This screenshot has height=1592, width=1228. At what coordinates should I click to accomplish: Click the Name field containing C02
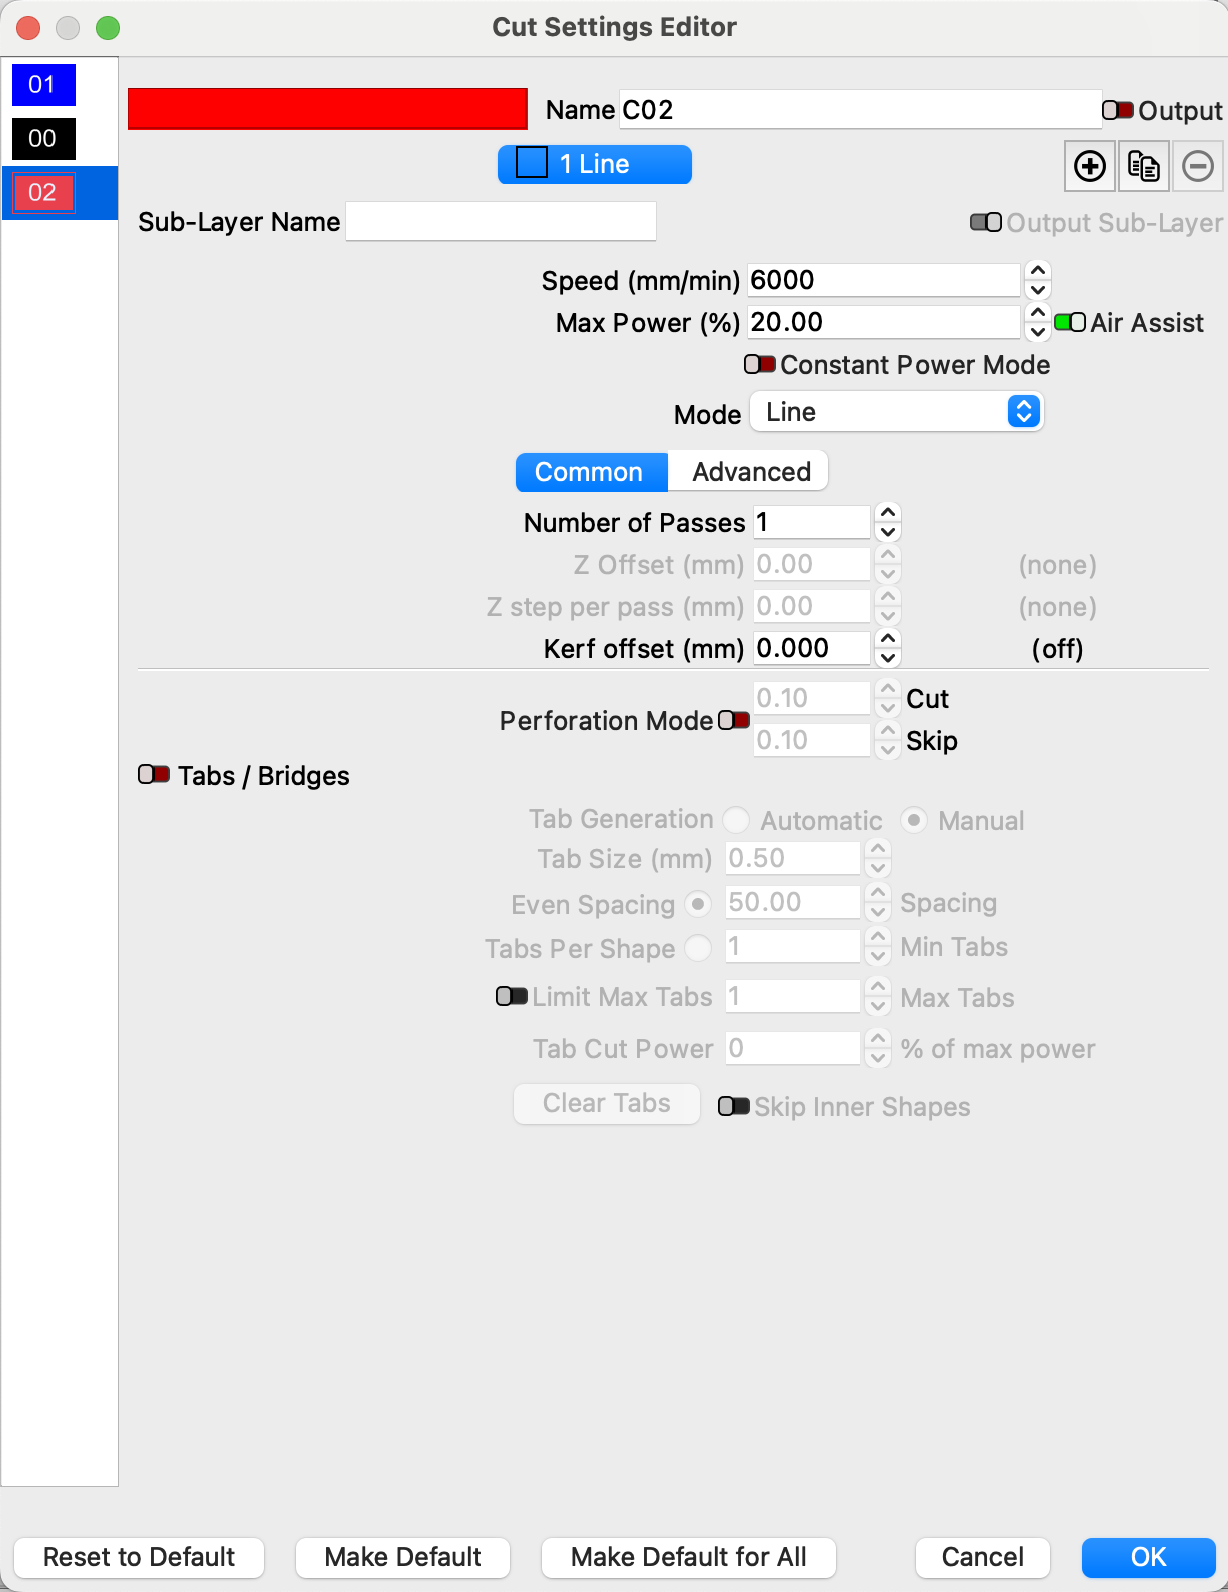860,109
